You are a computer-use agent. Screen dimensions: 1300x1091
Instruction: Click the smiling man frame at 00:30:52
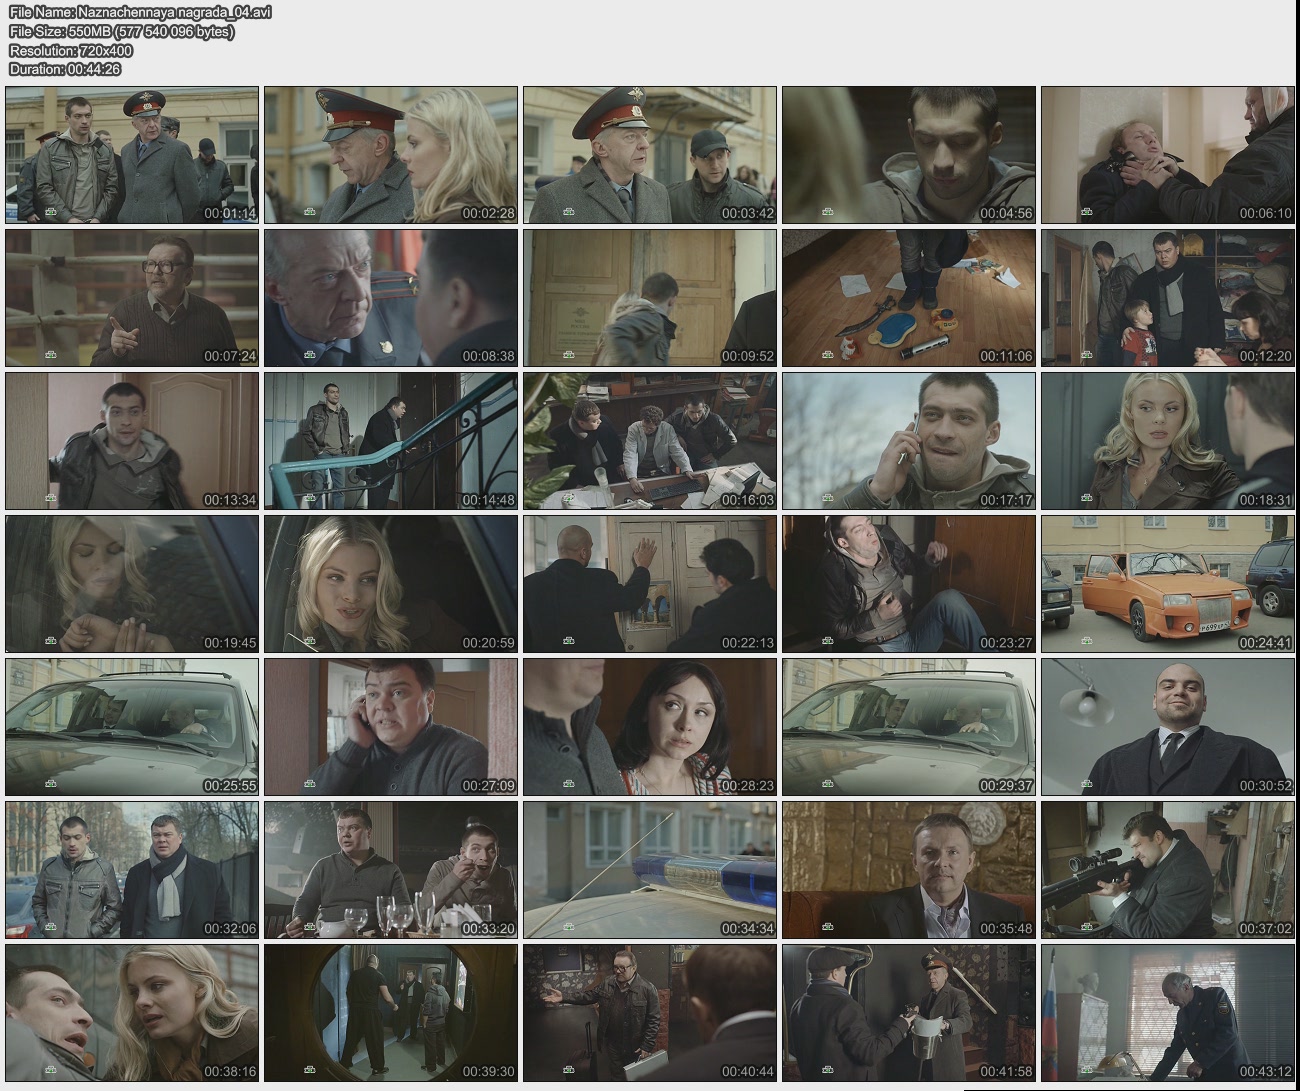coord(1167,727)
